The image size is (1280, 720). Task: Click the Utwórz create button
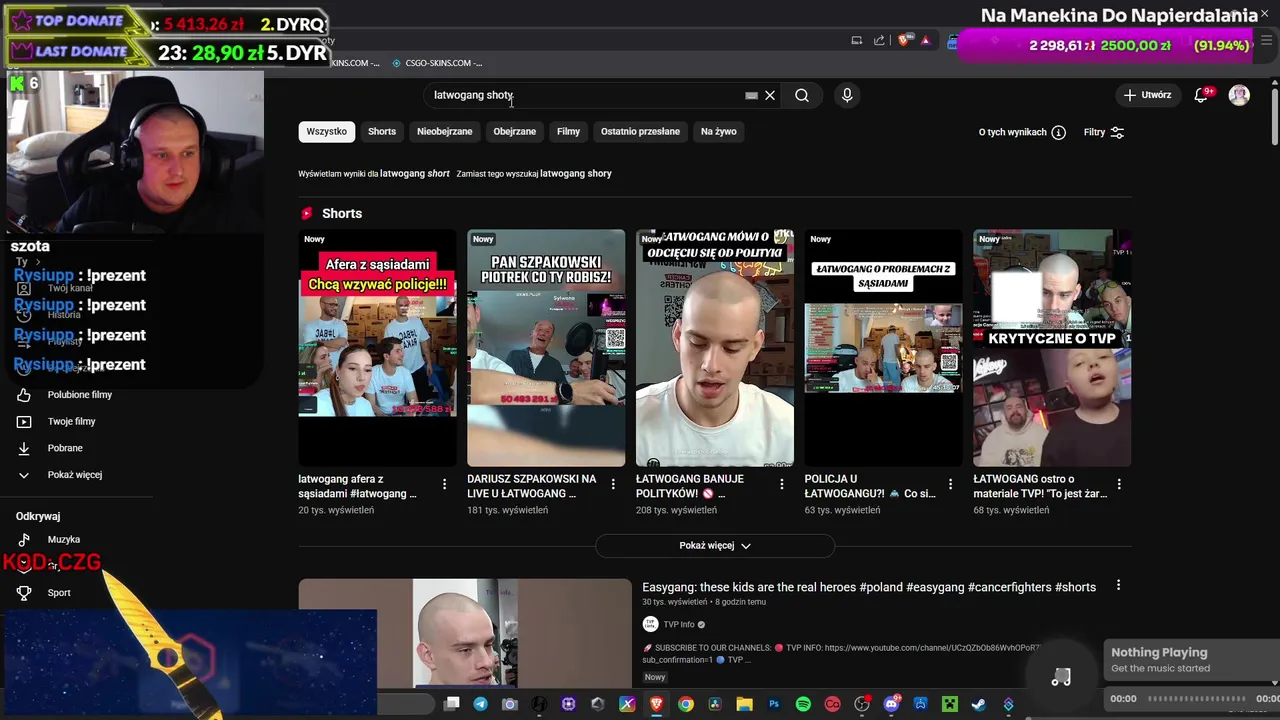(x=1147, y=95)
